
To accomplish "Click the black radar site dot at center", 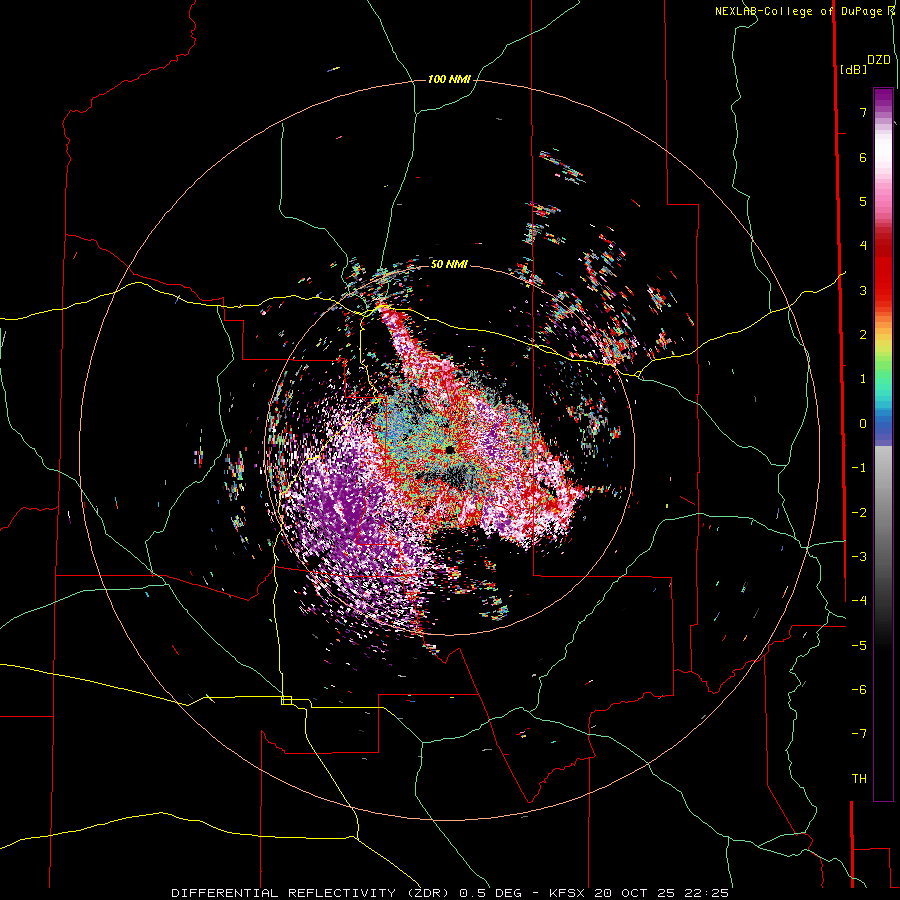I will (x=450, y=449).
